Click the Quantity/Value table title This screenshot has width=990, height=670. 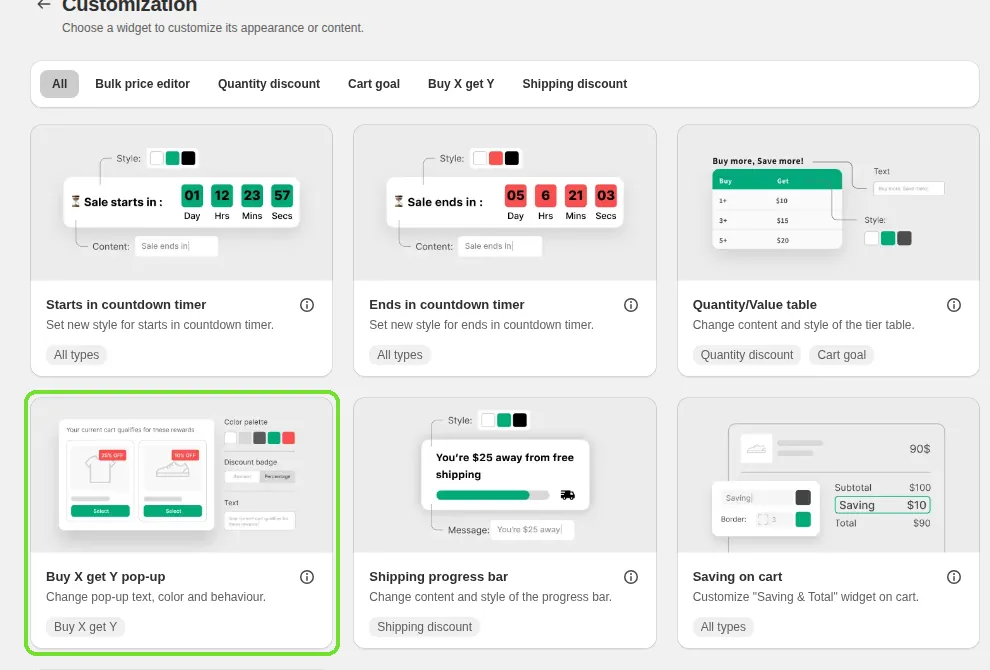point(754,304)
